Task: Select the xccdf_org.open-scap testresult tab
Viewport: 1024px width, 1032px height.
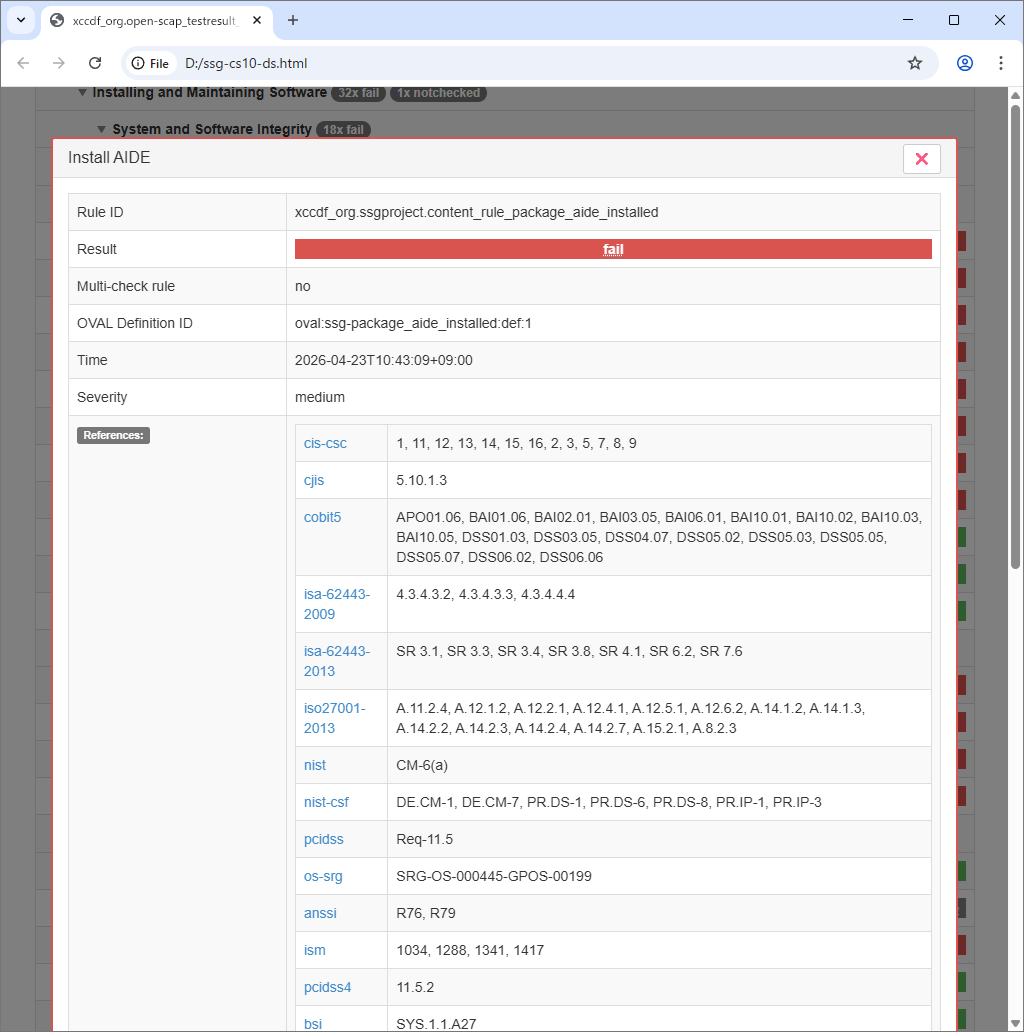Action: [150, 20]
